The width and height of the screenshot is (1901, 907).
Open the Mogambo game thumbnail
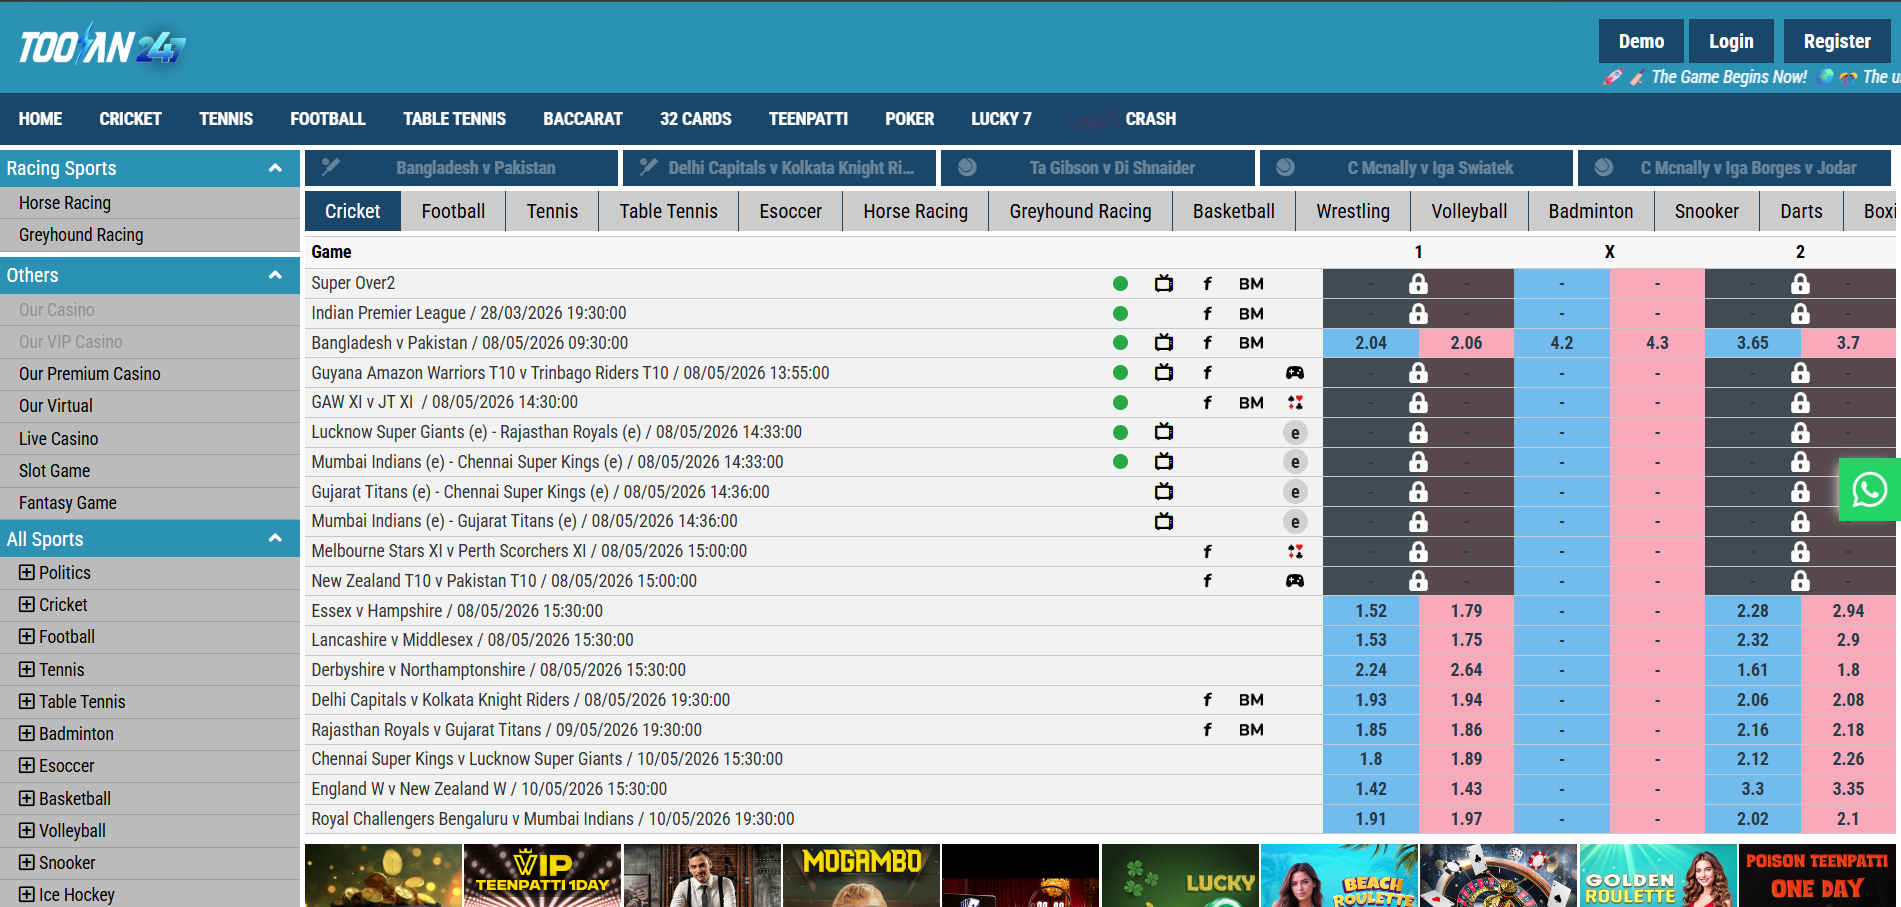(861, 875)
